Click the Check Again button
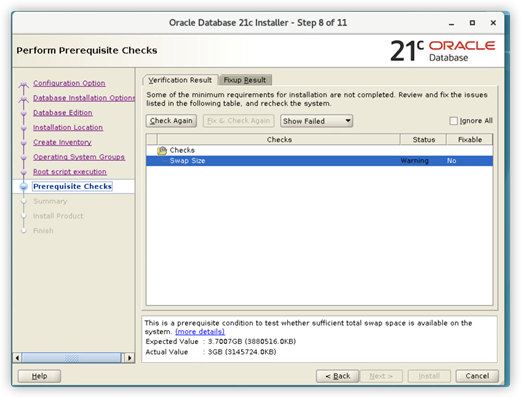 [171, 121]
